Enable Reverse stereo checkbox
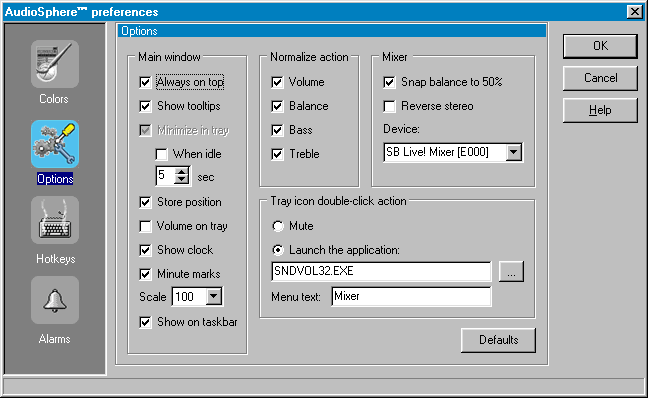This screenshot has width=648, height=398. [x=389, y=106]
